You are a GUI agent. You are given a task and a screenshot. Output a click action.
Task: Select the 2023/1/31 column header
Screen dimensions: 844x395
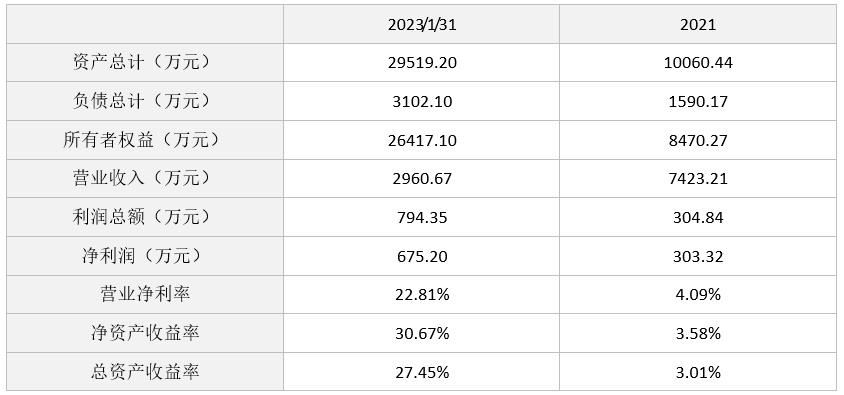421,24
